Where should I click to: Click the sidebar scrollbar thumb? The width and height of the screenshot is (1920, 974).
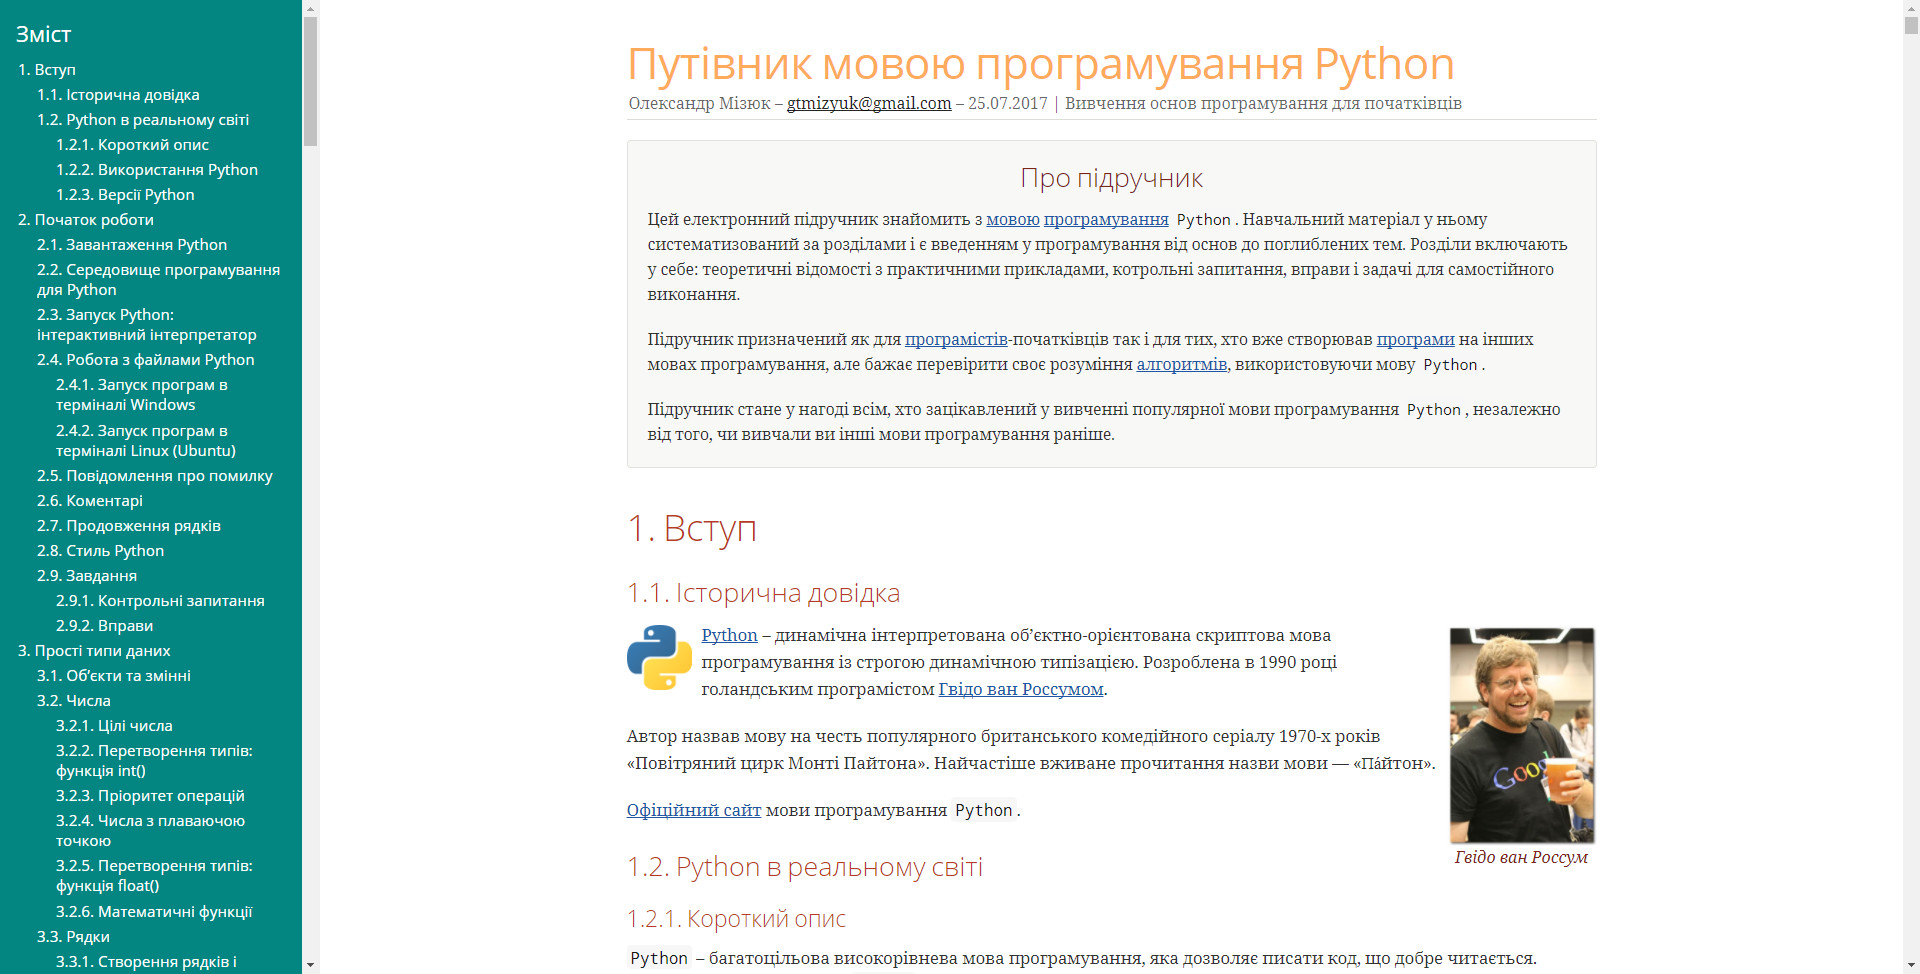click(x=310, y=81)
